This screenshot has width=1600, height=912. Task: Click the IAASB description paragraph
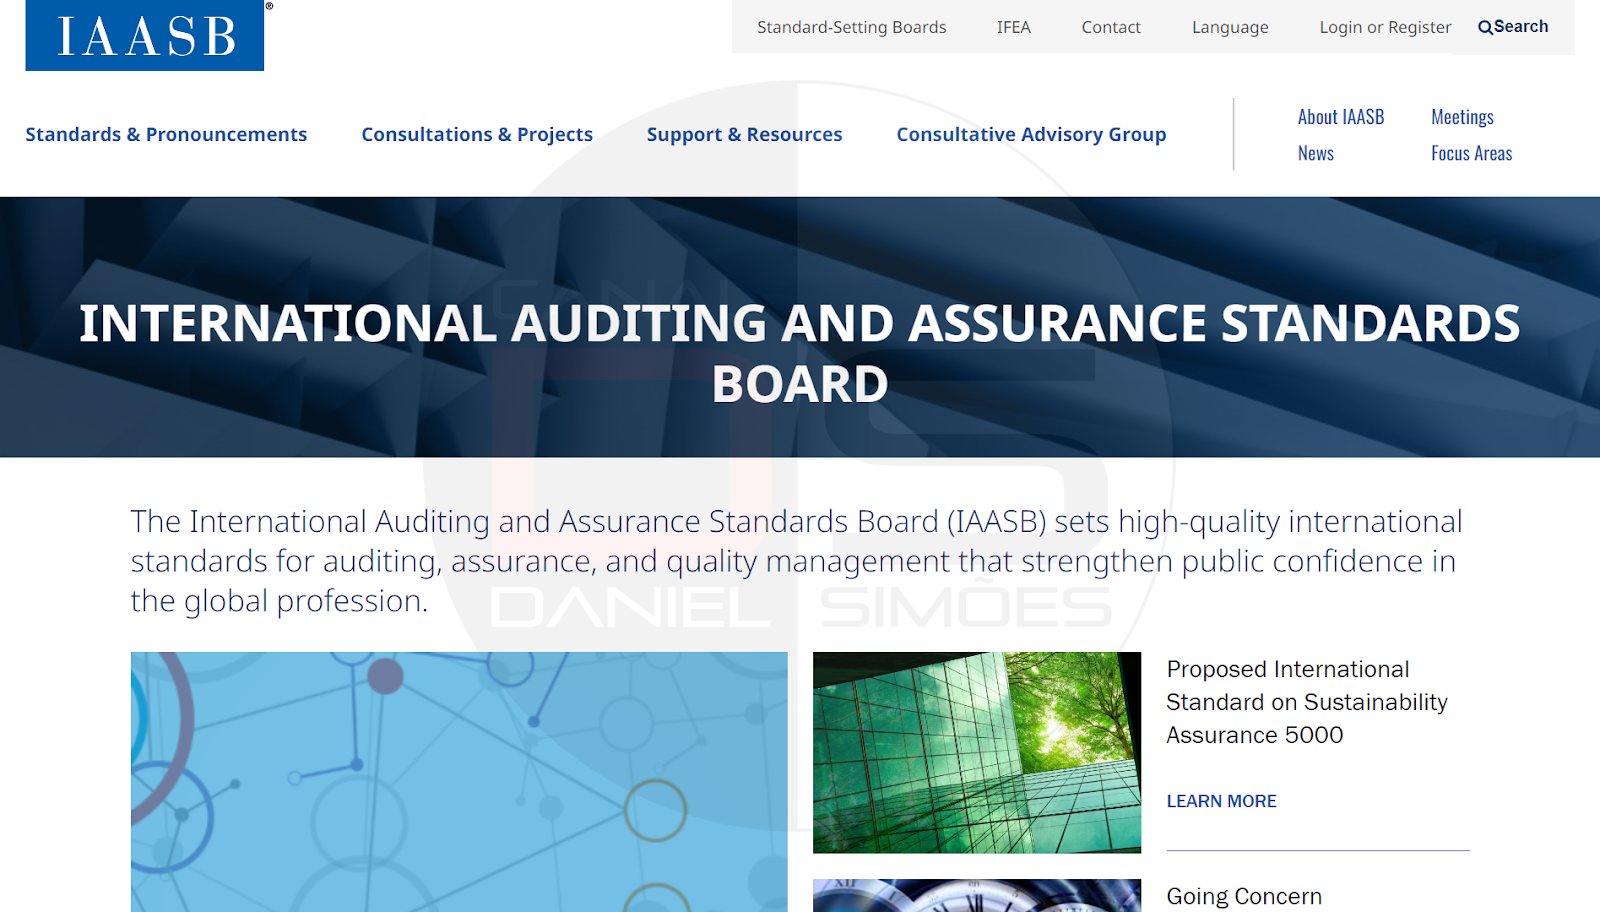click(x=796, y=561)
